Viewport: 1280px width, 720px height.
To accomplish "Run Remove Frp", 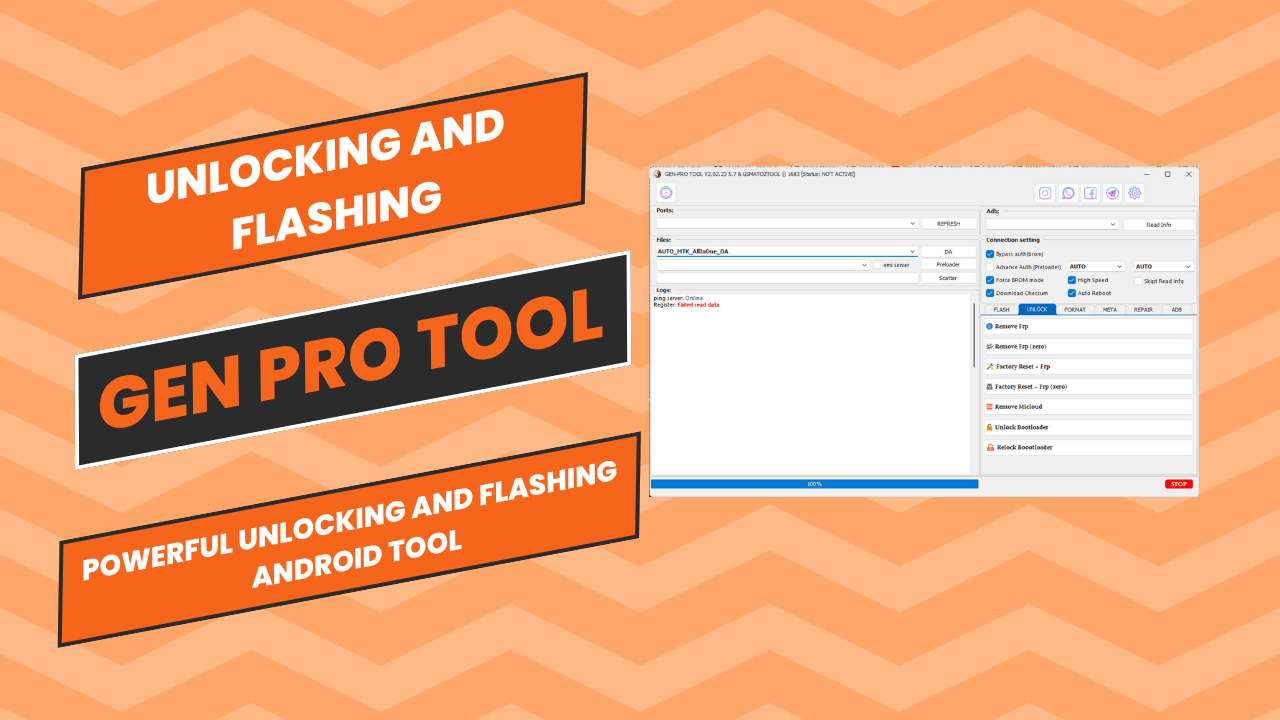I will [1088, 326].
